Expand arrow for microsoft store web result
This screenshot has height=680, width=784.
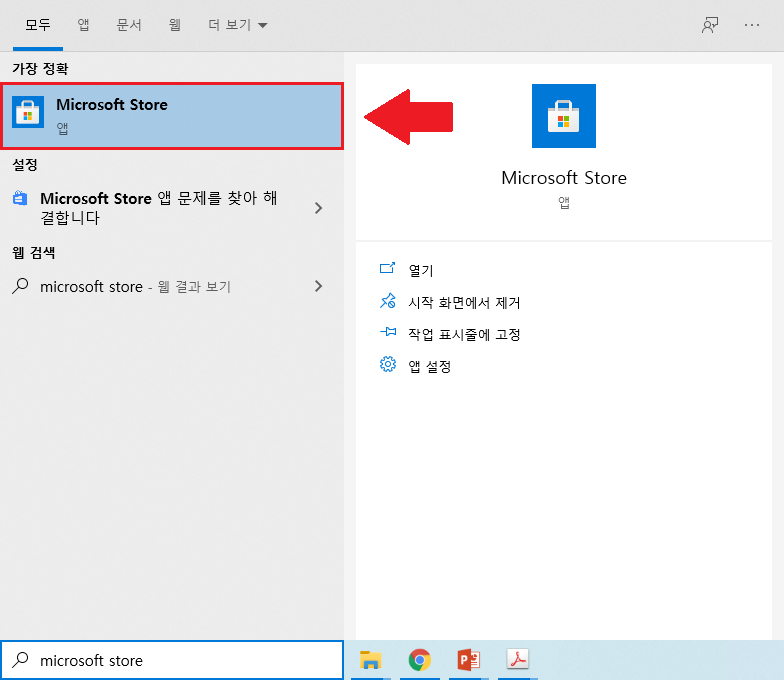click(x=318, y=286)
